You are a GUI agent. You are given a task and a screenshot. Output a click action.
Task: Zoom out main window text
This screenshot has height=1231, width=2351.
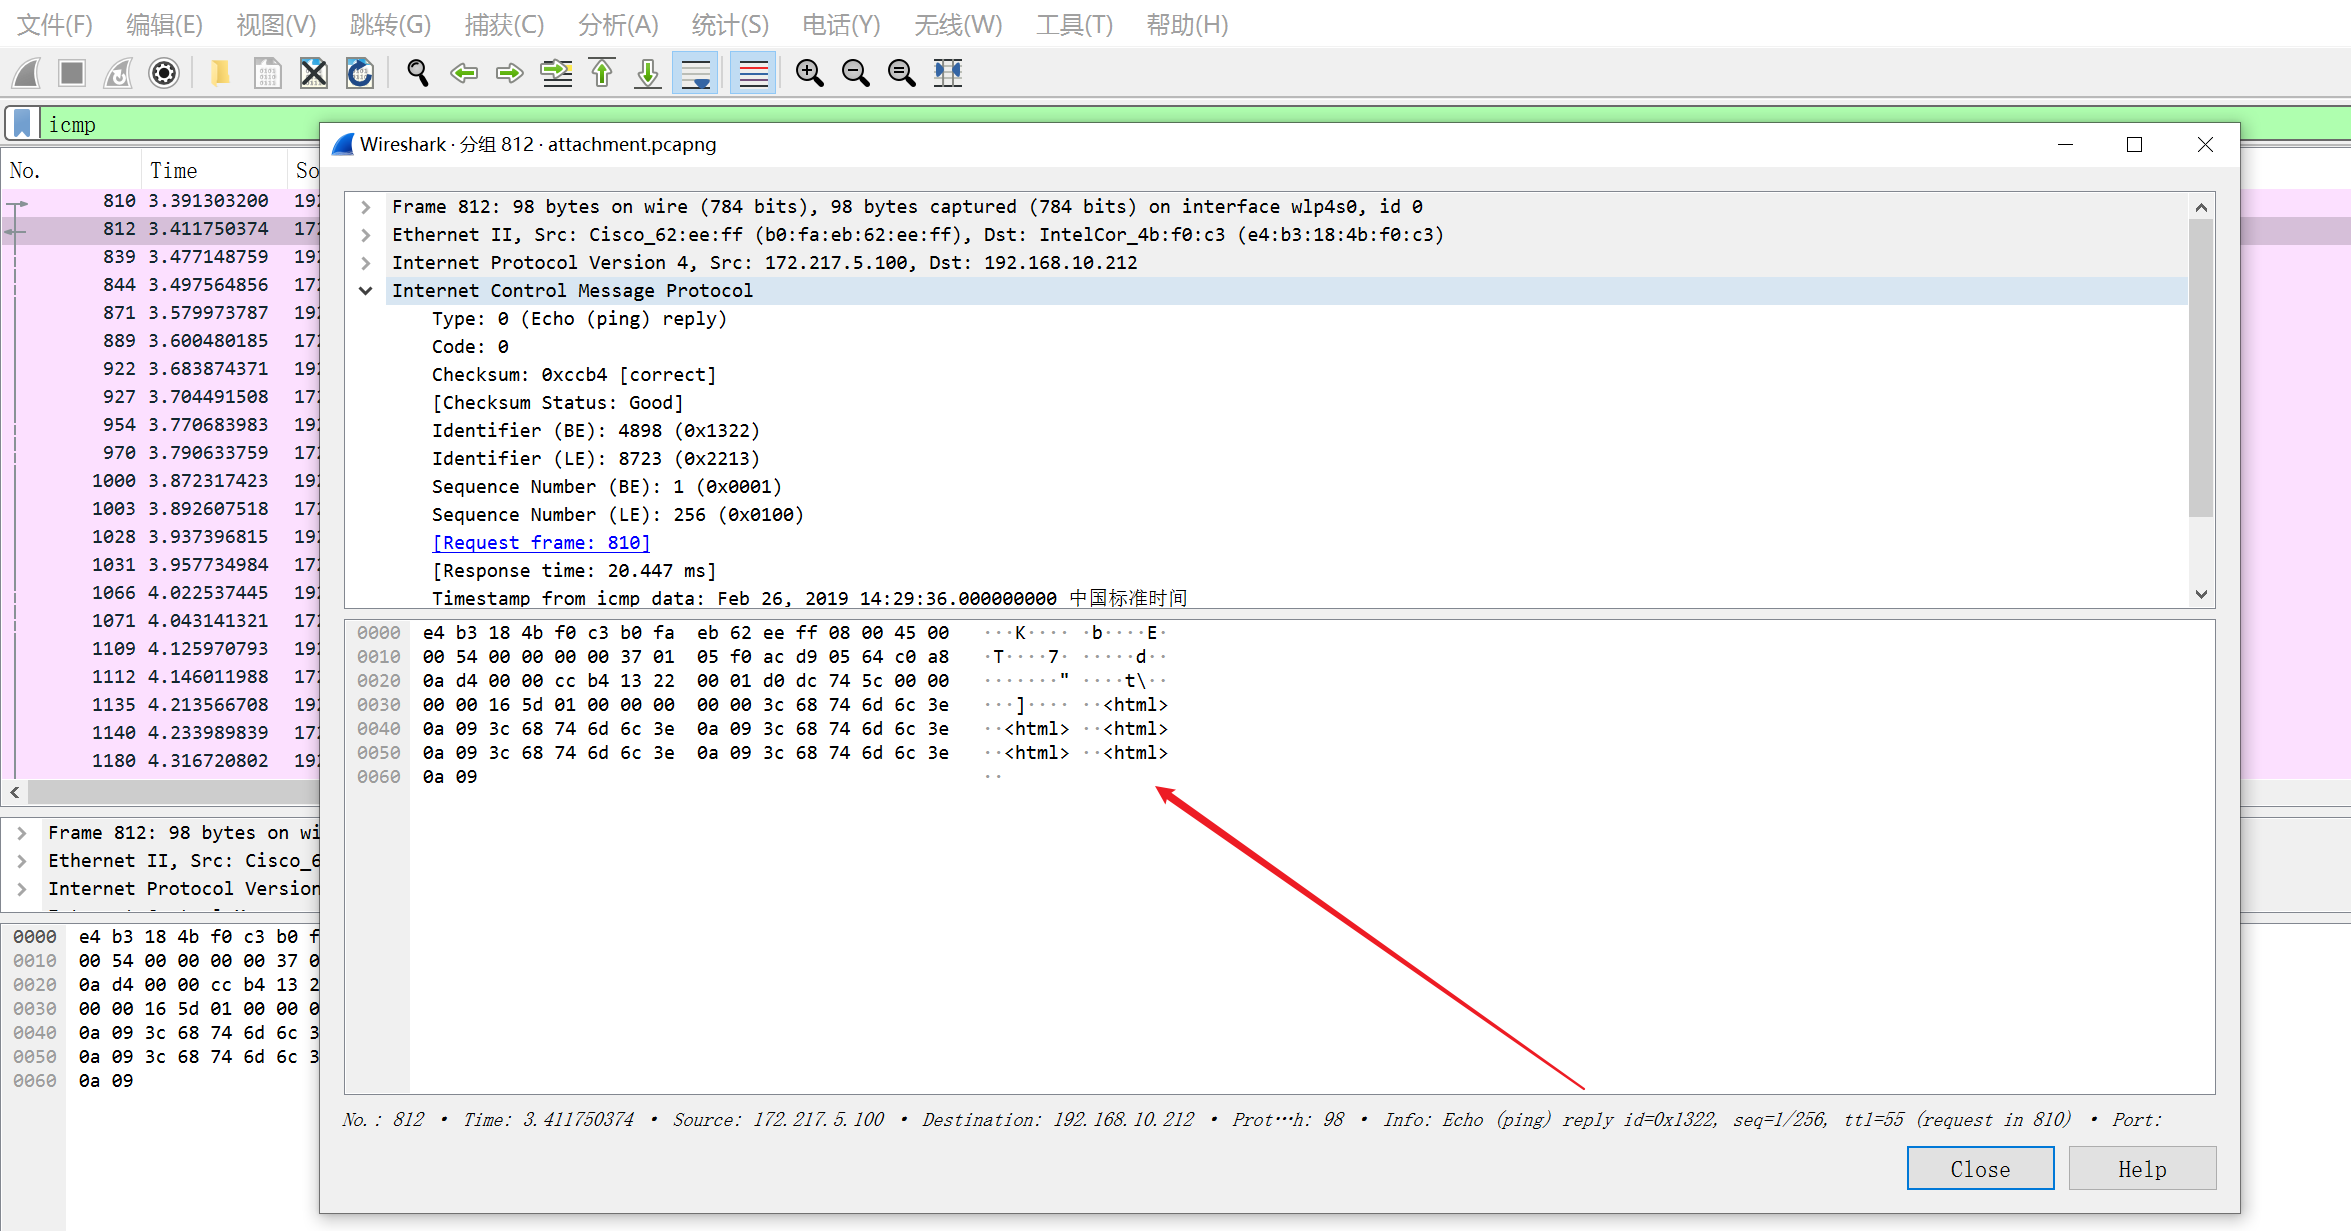coord(856,73)
